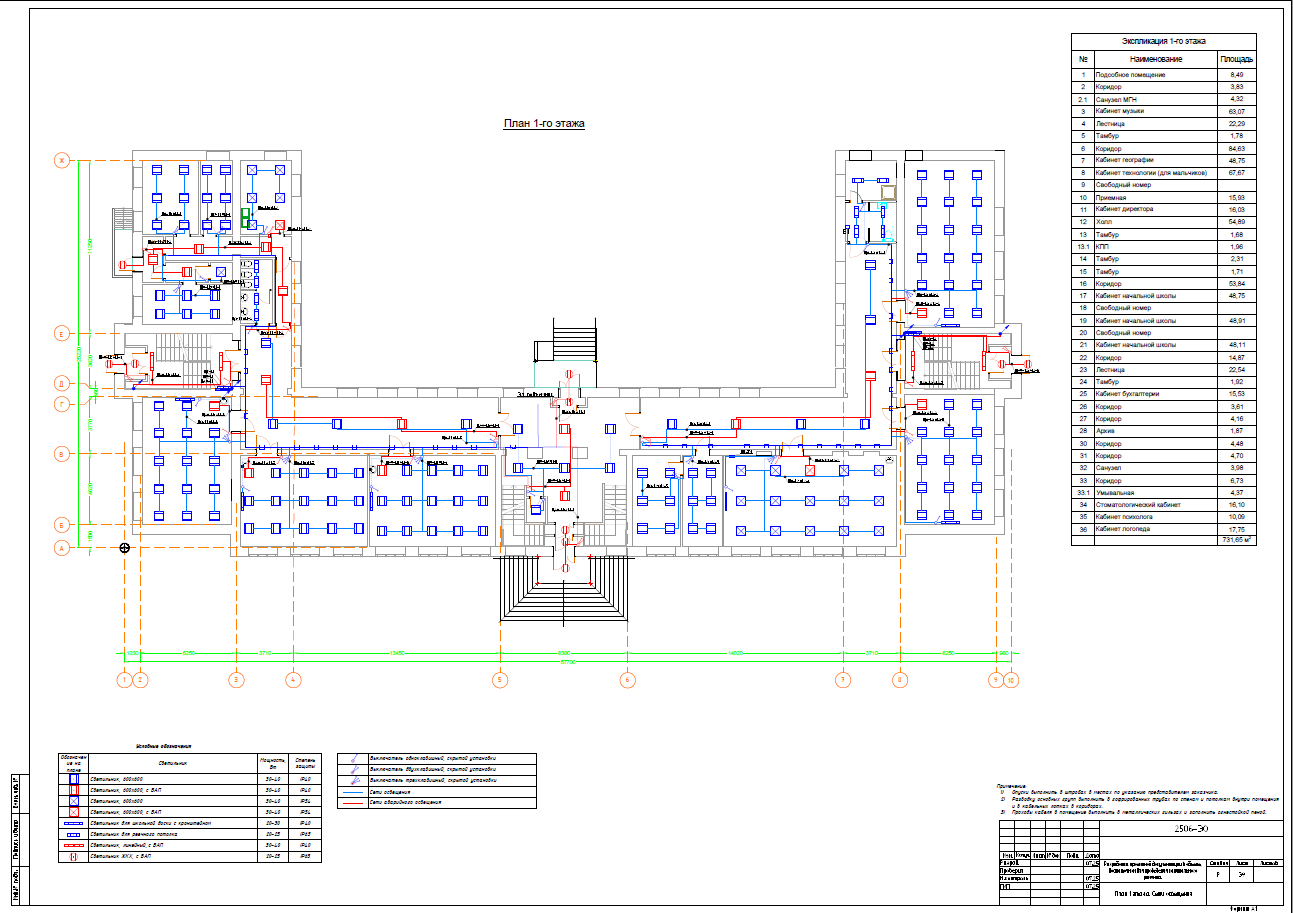Click the axis bubble labeled А
Image resolution: width=1293 pixels, height=913 pixels.
point(60,548)
